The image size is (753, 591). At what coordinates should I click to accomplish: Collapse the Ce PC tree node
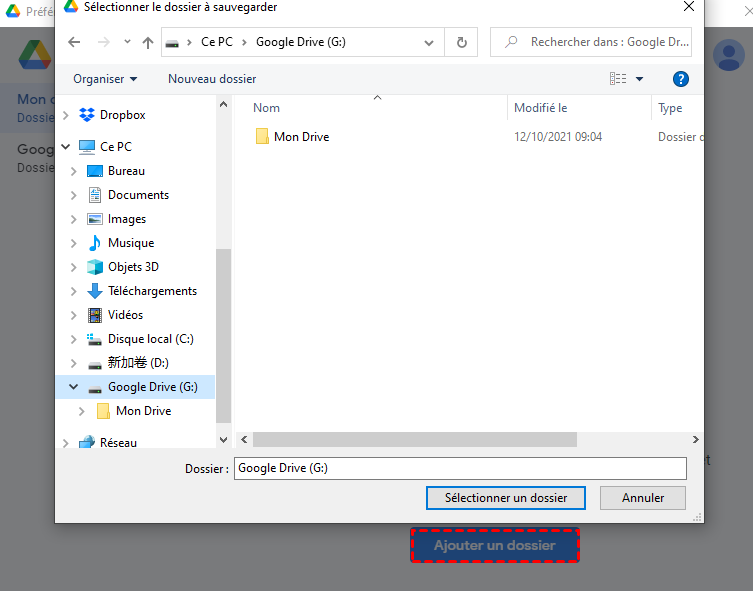(66, 146)
